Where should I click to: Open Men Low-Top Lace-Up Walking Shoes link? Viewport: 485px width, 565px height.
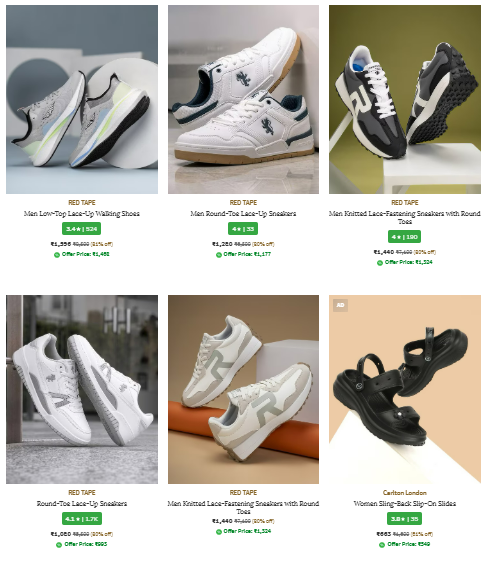point(82,214)
